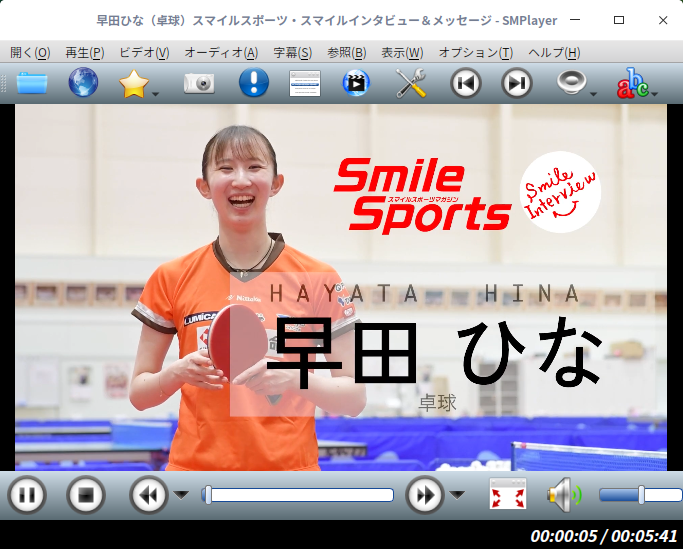Open URL with the globe icon
Screen dimensions: 683x549
point(83,82)
